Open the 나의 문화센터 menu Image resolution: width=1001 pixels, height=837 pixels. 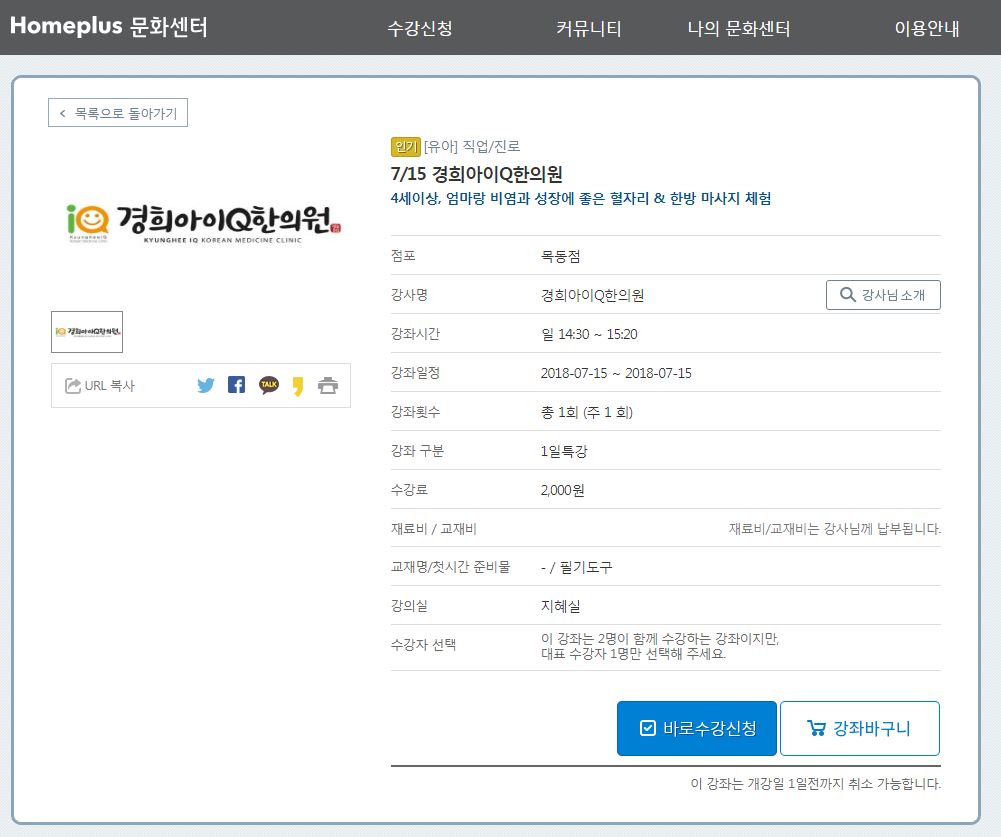(739, 28)
